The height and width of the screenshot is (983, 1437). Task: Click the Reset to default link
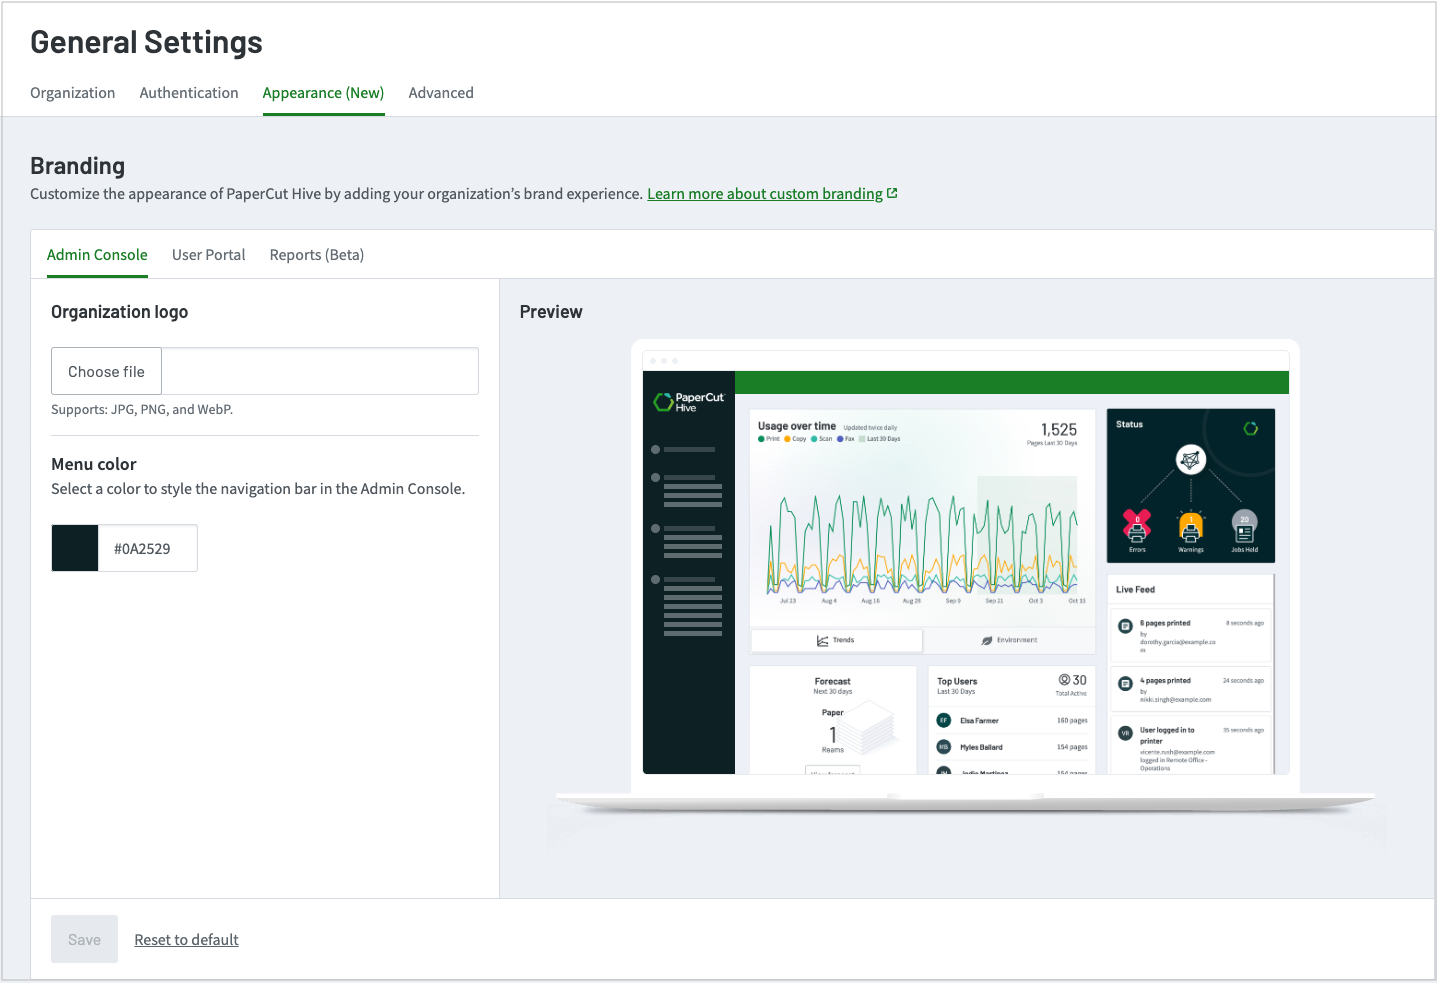tap(186, 939)
